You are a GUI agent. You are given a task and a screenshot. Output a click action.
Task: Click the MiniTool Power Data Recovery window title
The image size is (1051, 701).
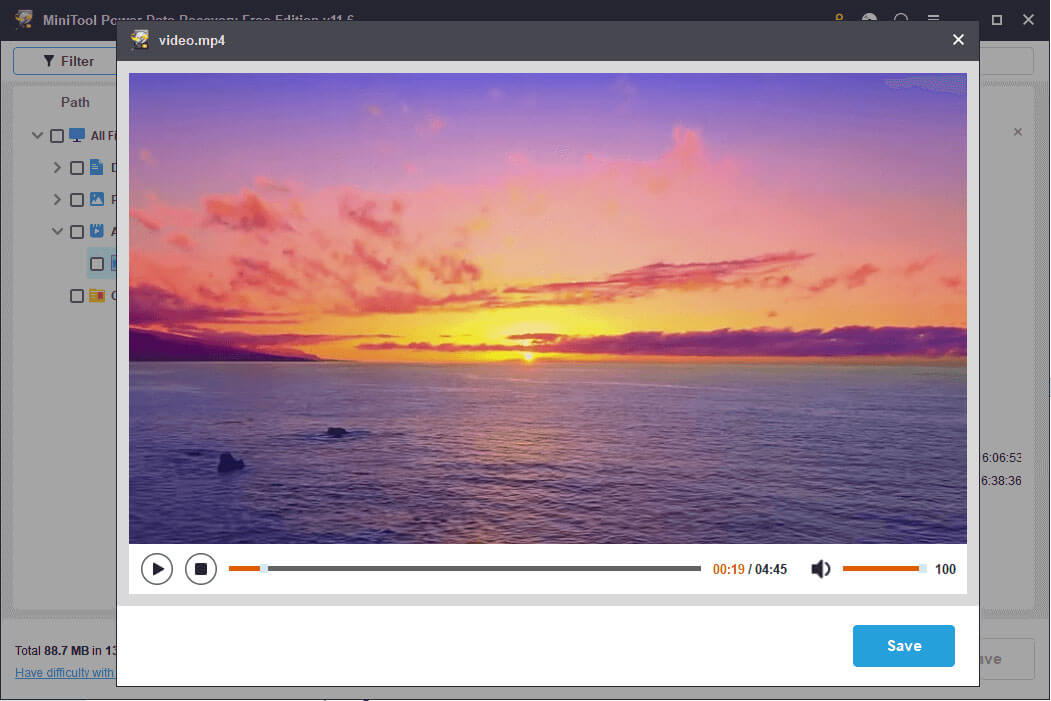pyautogui.click(x=198, y=19)
